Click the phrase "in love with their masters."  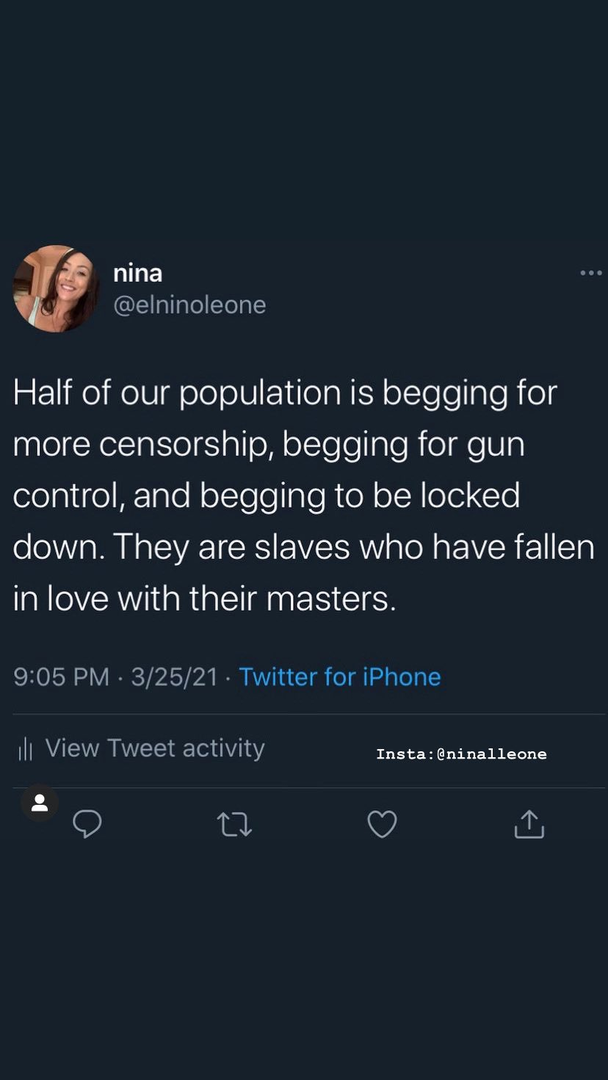[205, 599]
